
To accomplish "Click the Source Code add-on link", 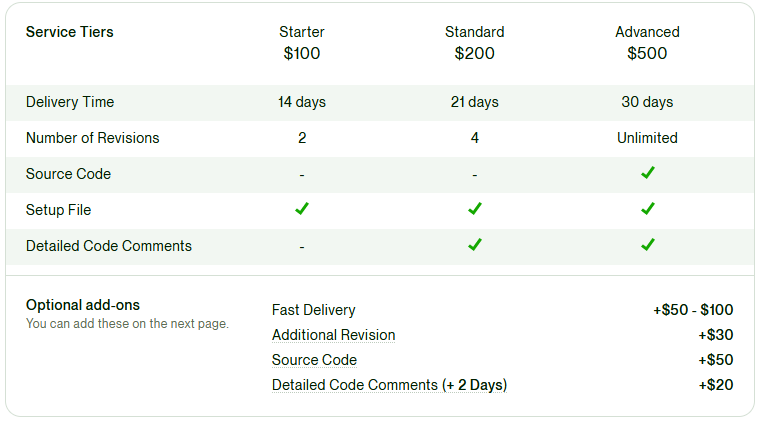I will click(314, 360).
